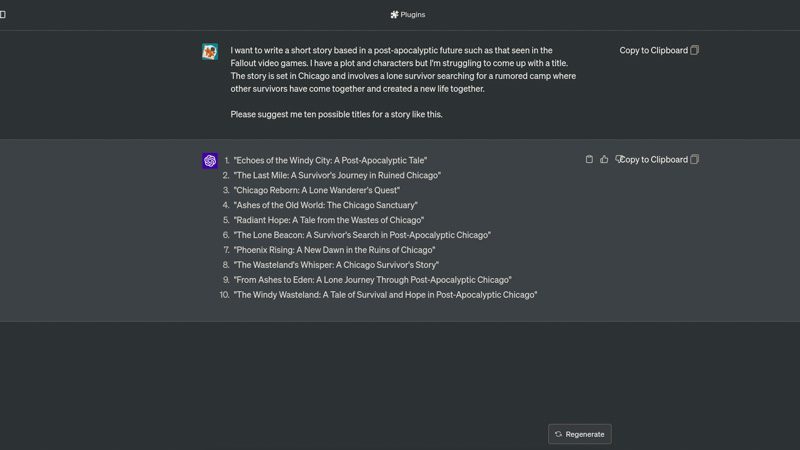Viewport: 800px width, 450px height.
Task: Click Copy to Clipboard on the user prompt
Action: pyautogui.click(x=654, y=50)
